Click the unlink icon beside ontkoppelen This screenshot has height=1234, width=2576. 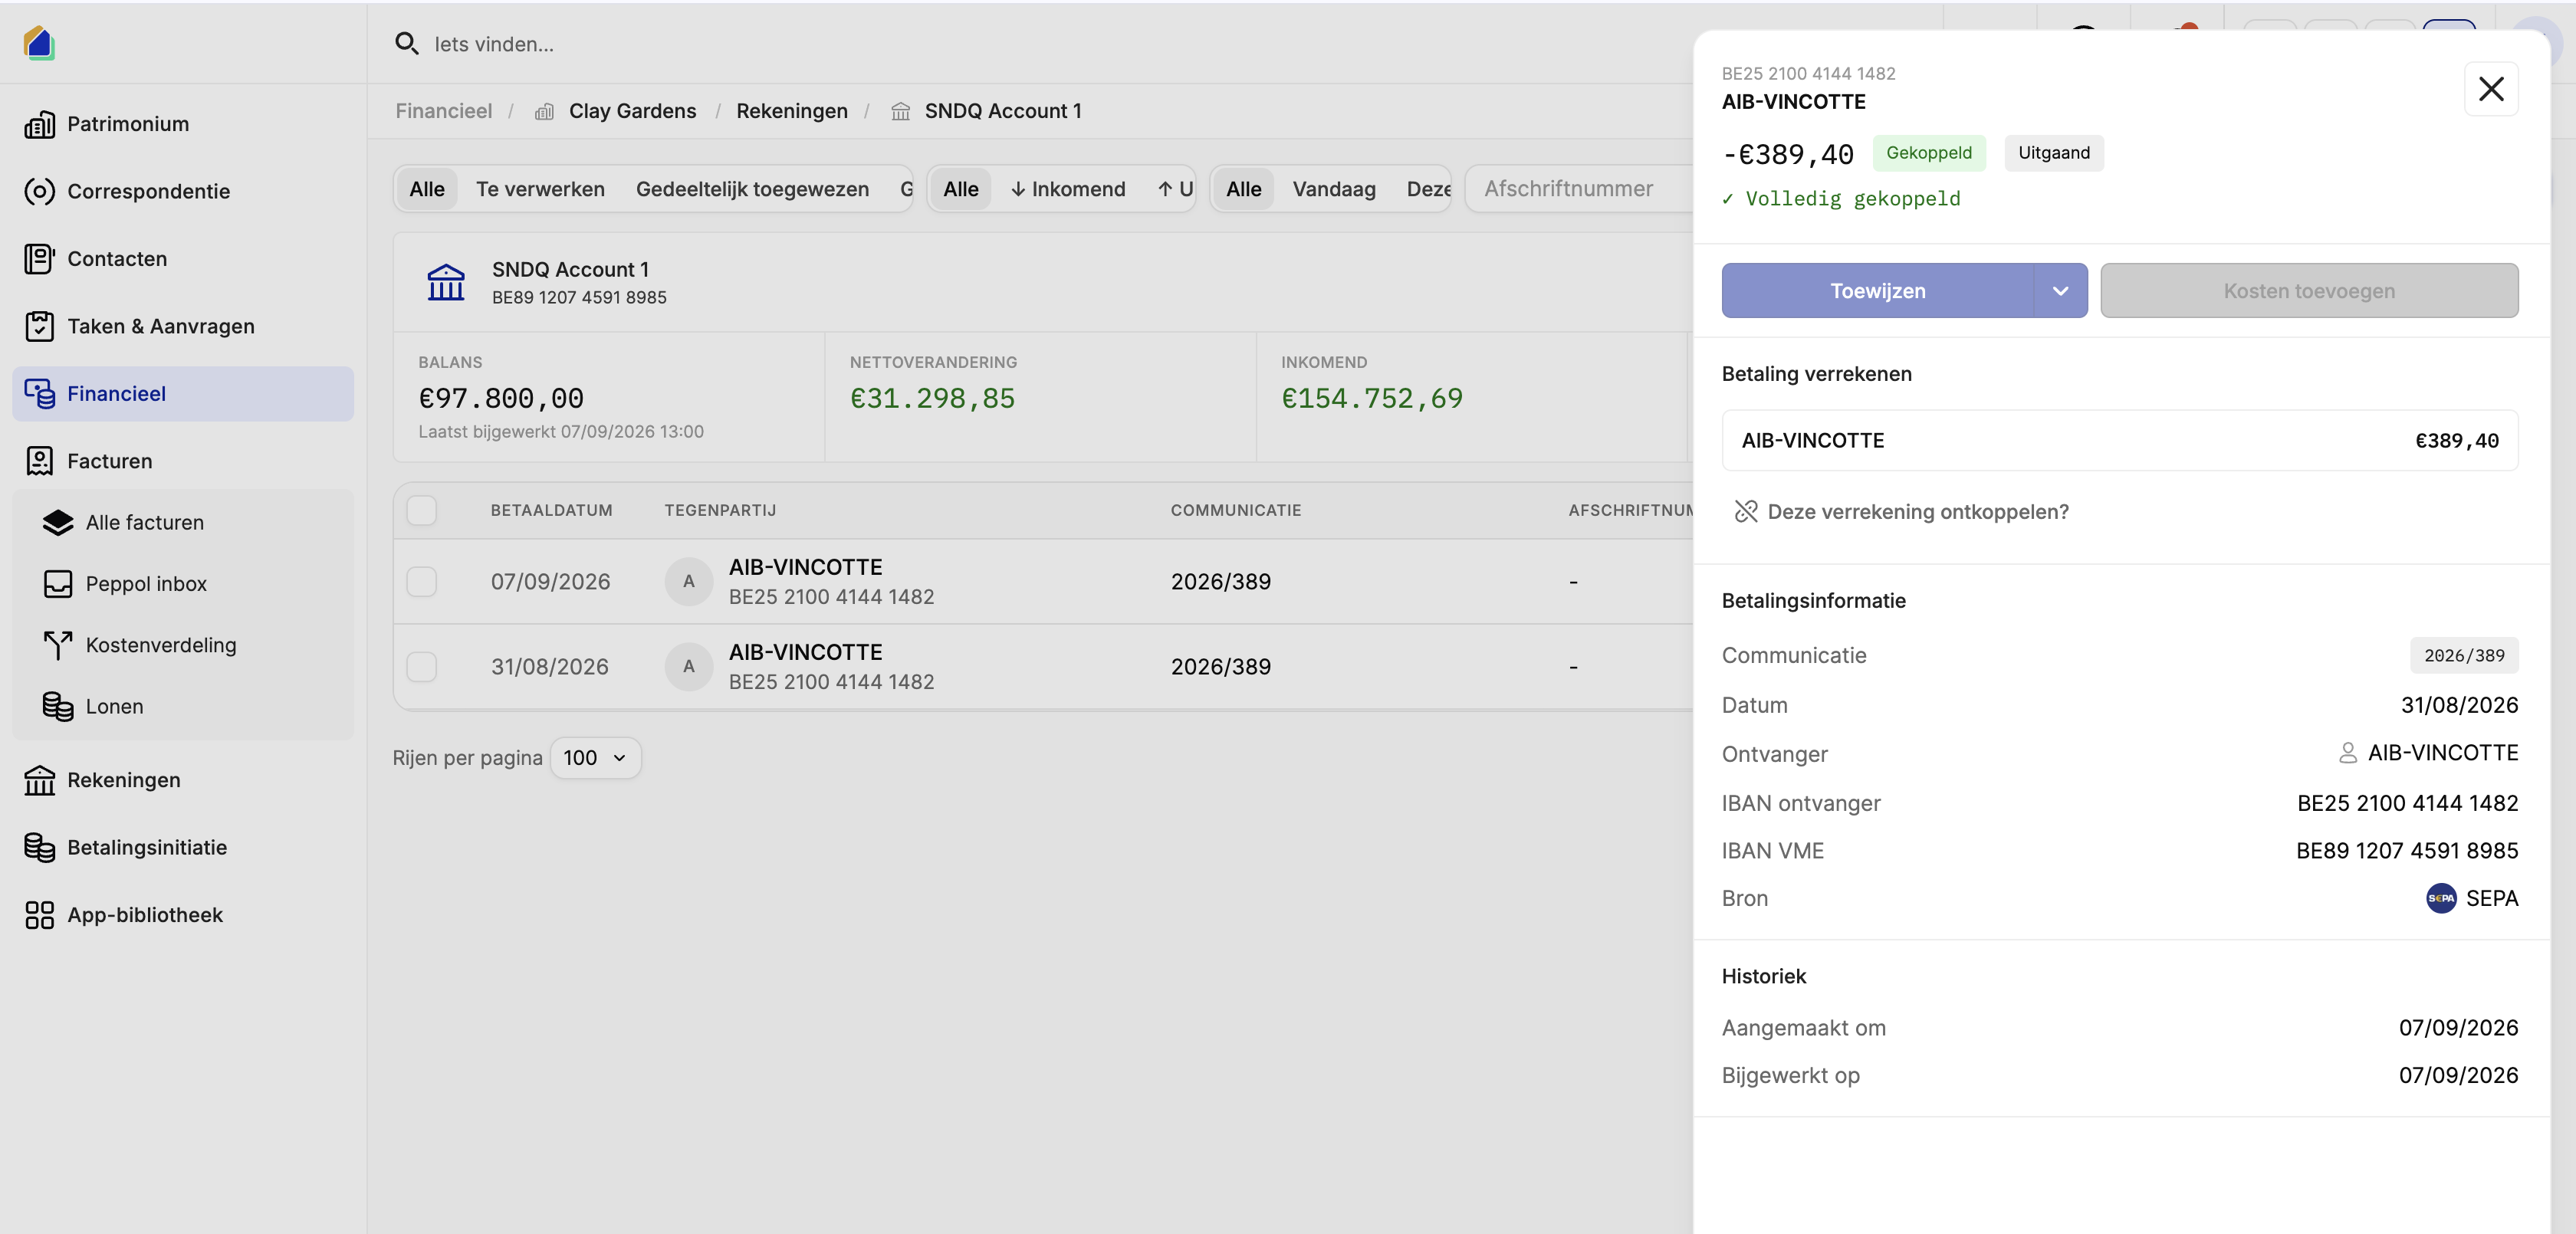point(1745,511)
